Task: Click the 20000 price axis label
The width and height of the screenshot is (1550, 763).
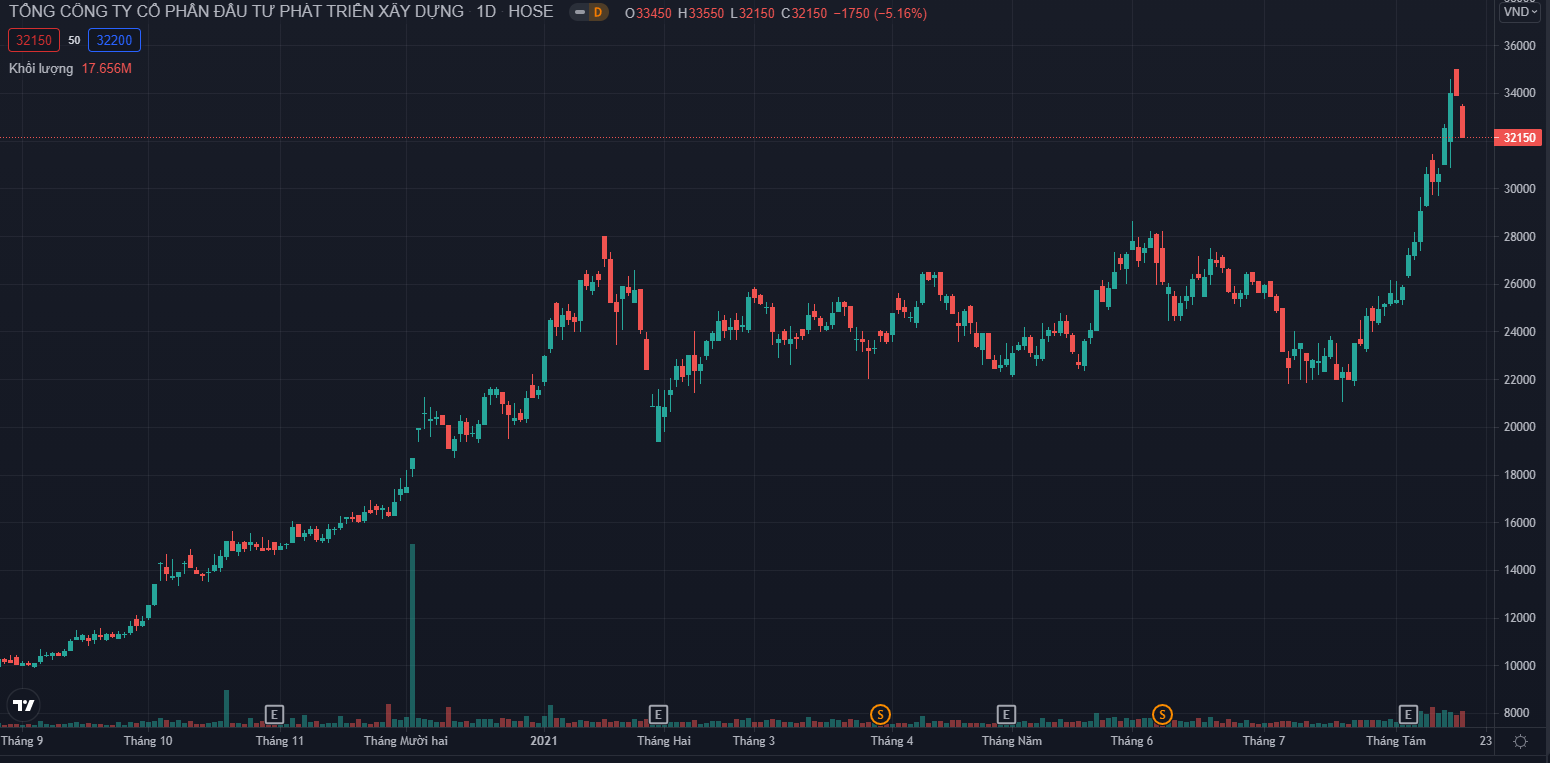Action: pyautogui.click(x=1519, y=427)
